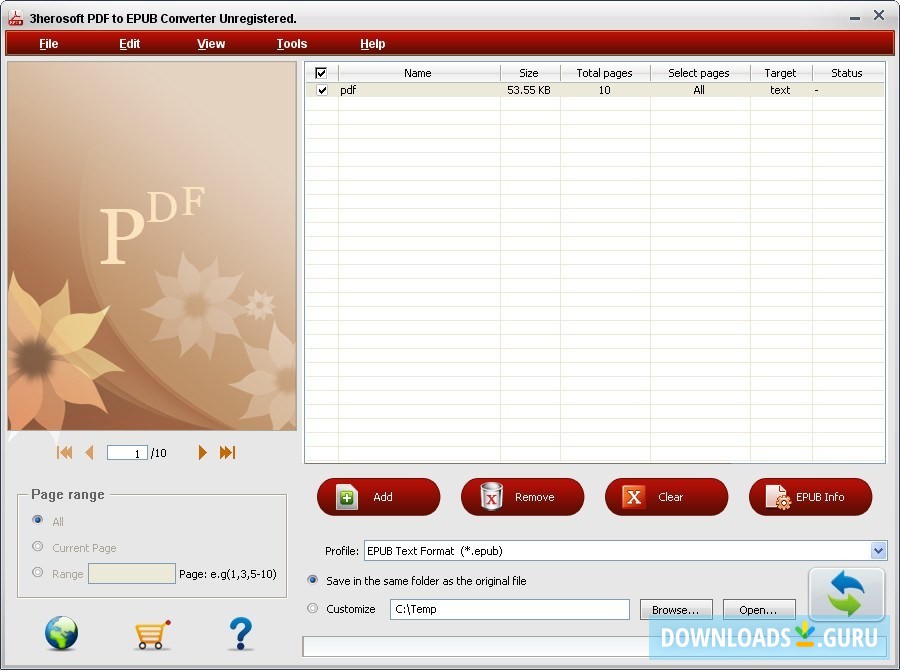Viewport: 900px width, 670px height.
Task: Open the website via globe icon
Action: tap(60, 633)
